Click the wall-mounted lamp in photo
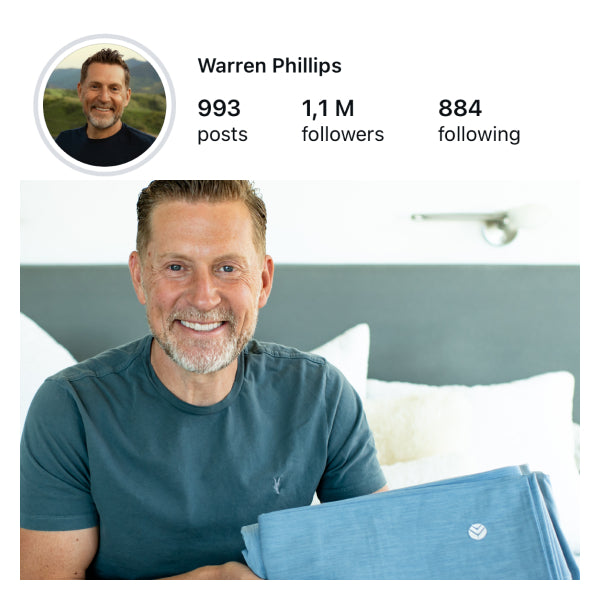 coord(469,226)
